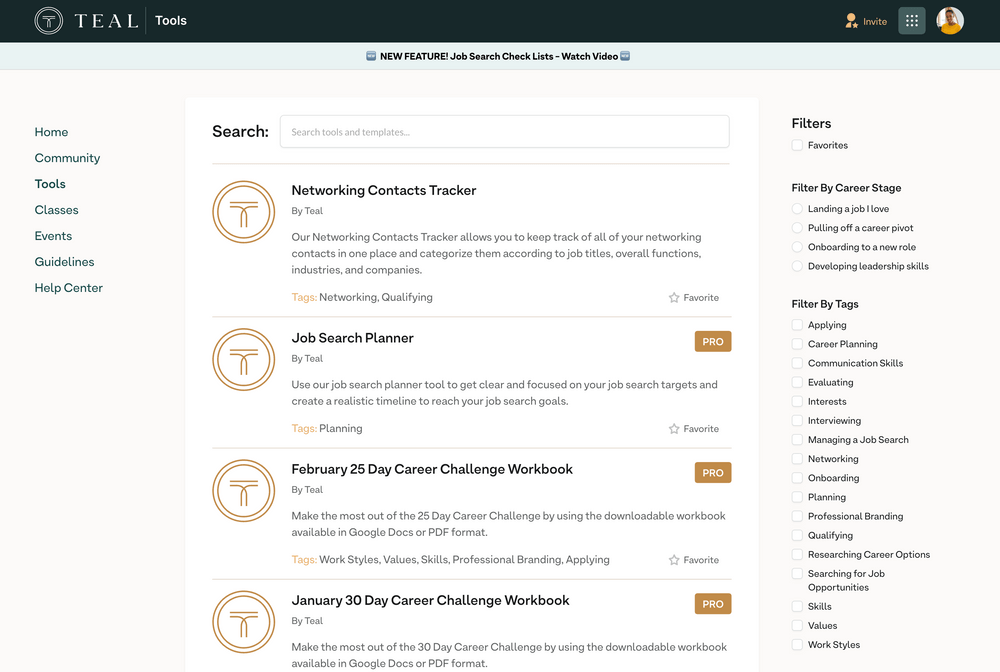1000x672 pixels.
Task: Favorite the February 25 Day Workbook star
Action: point(674,560)
